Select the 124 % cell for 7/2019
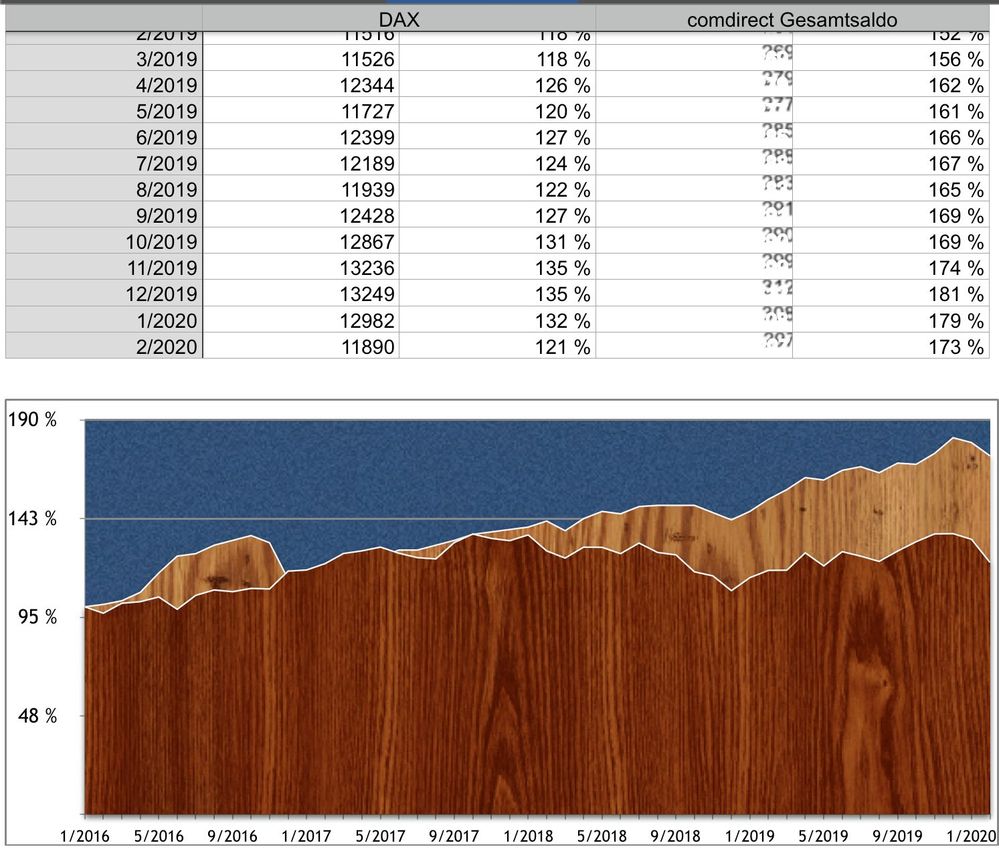The width and height of the screenshot is (999, 861). (497, 163)
